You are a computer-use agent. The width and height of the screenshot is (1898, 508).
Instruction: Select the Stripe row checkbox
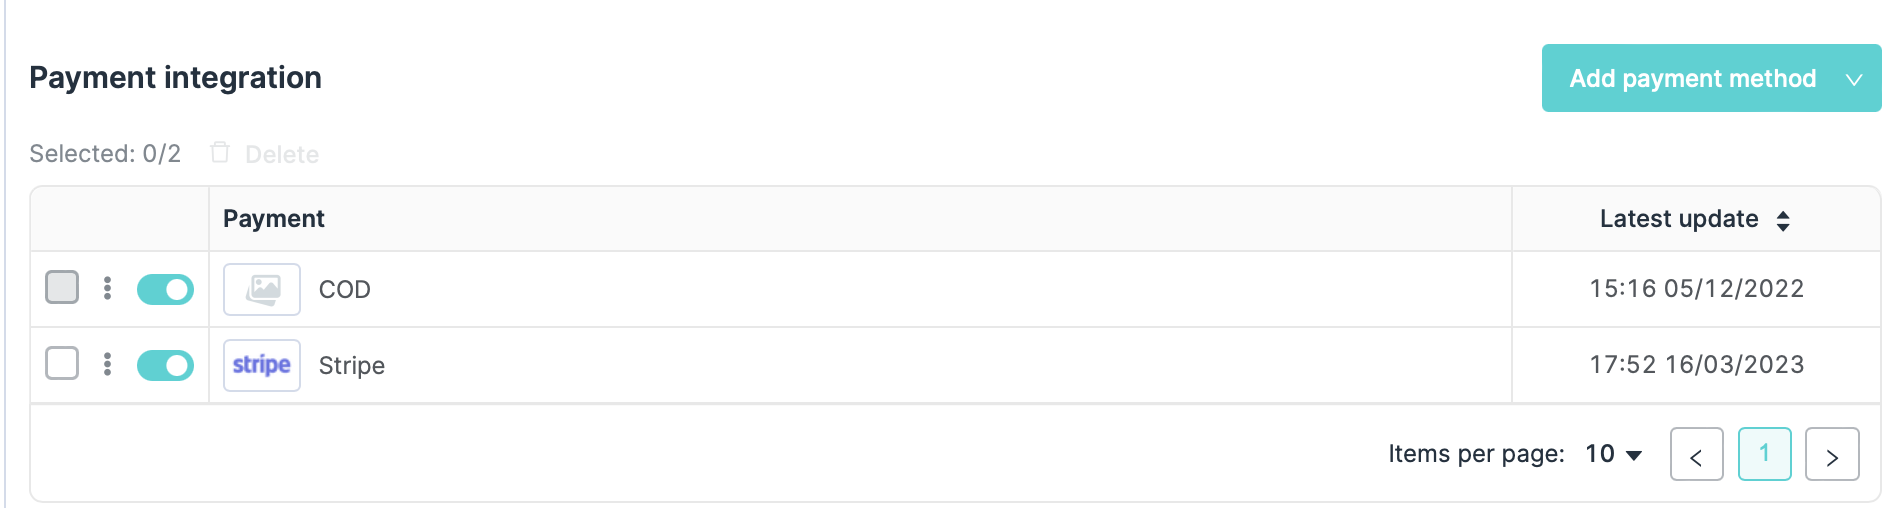[x=62, y=363]
